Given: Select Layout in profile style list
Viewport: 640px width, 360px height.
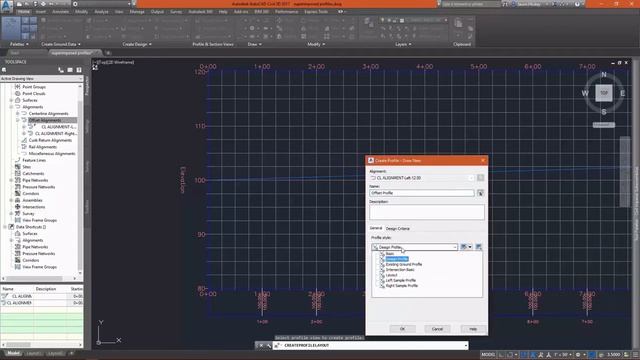Looking at the screenshot, I should point(391,275).
